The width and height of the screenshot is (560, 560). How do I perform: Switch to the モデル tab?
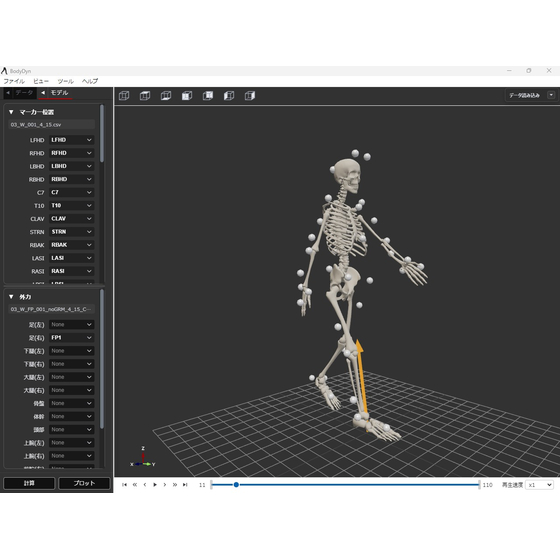(x=55, y=93)
